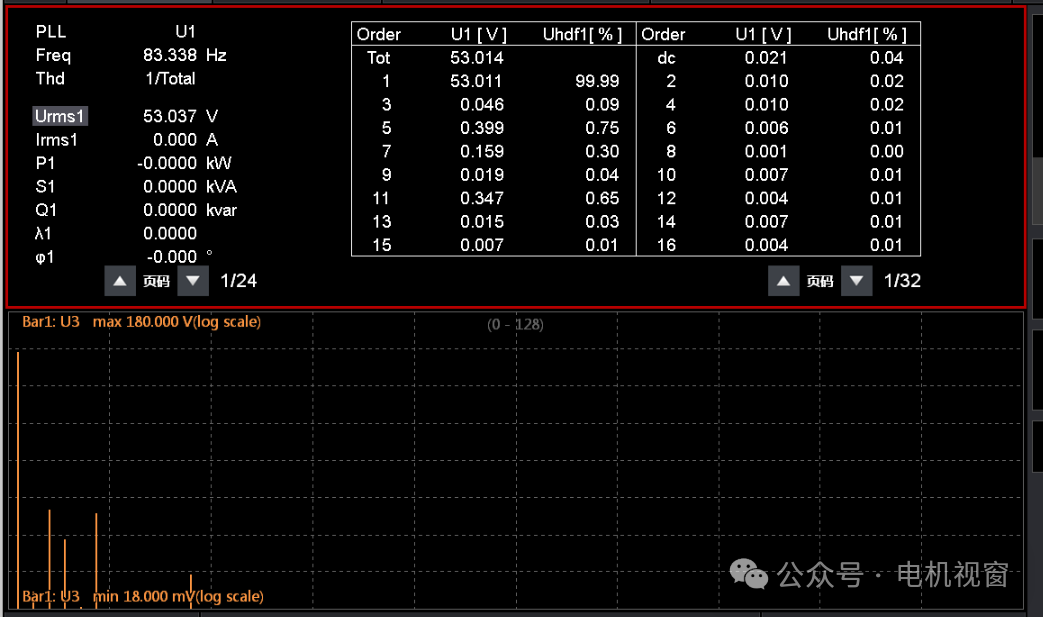Click the order 3 voltage 0.046
The image size is (1043, 617).
(482, 104)
